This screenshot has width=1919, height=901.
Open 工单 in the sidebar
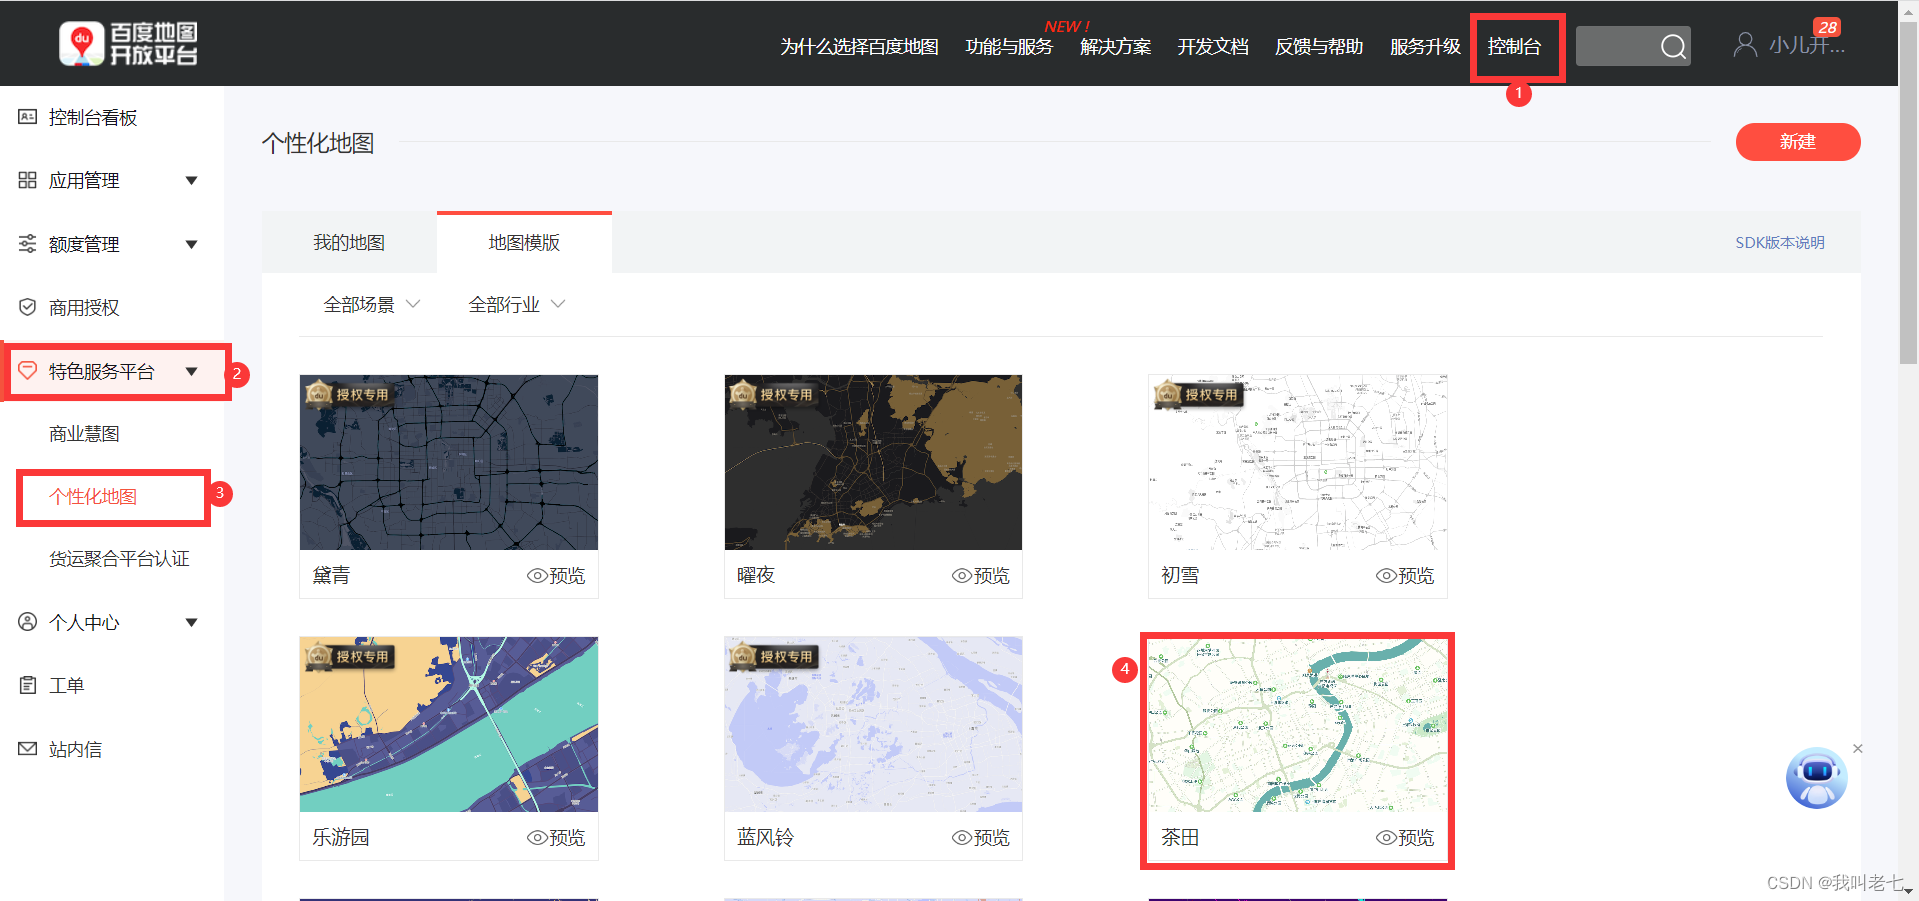click(x=66, y=685)
